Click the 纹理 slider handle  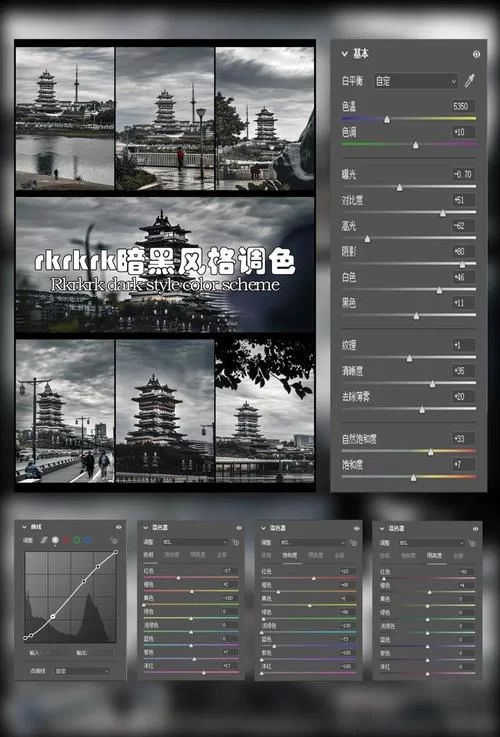point(409,359)
